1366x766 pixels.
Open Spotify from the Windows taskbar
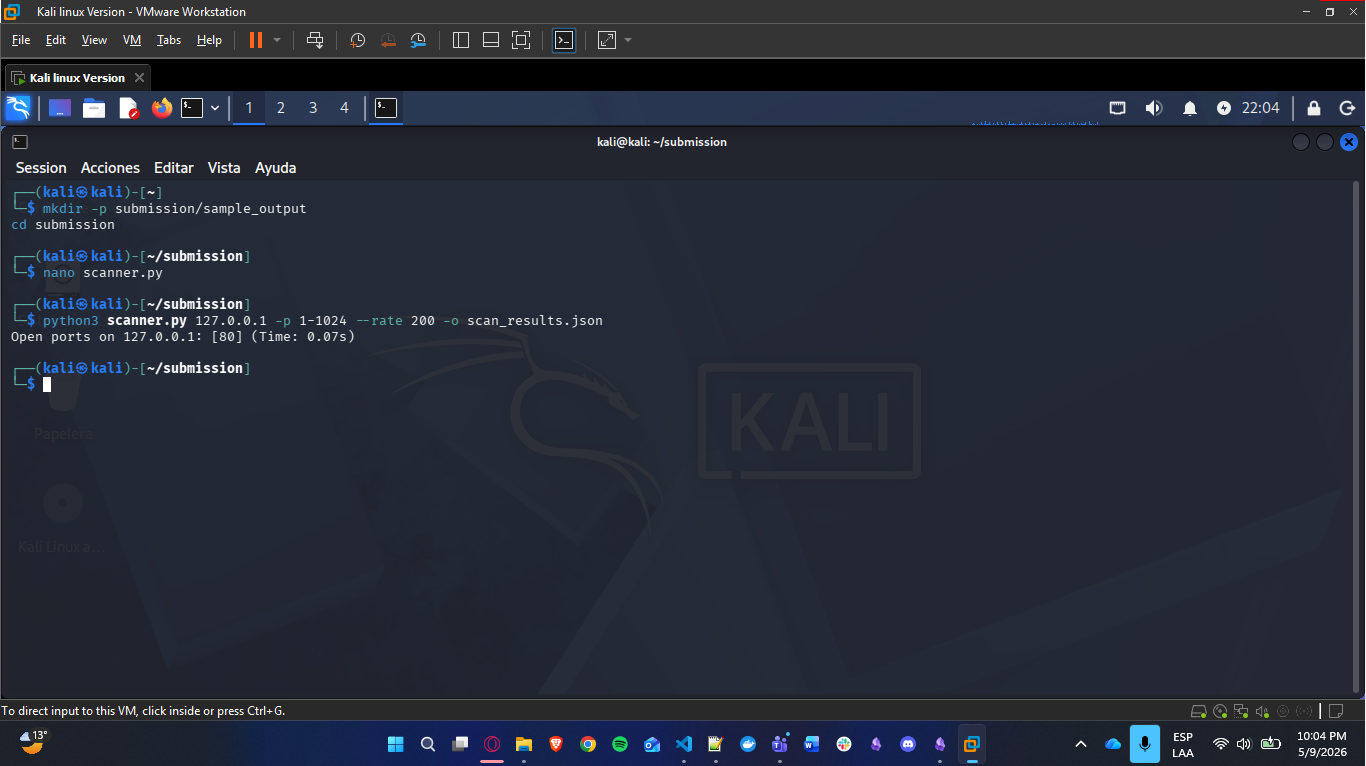click(x=620, y=744)
